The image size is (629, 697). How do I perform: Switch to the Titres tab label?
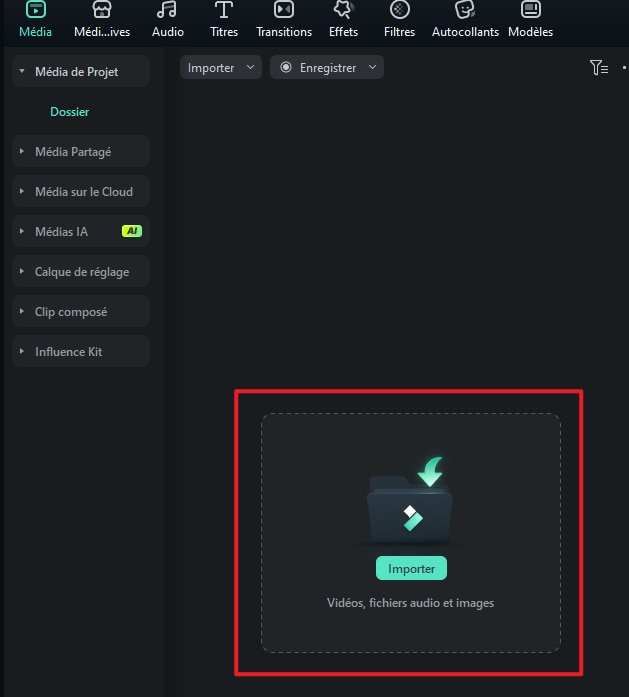(x=224, y=32)
